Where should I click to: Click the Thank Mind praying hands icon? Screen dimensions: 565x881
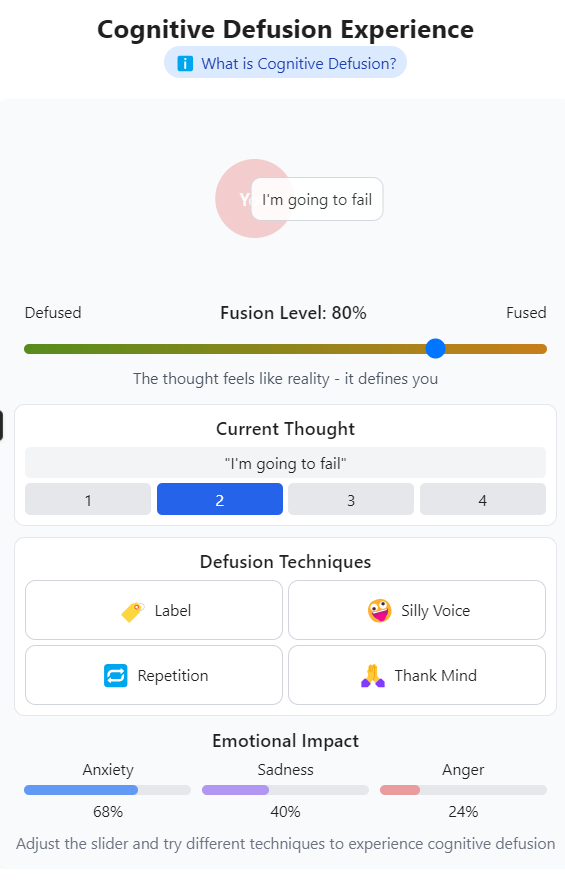tap(373, 675)
